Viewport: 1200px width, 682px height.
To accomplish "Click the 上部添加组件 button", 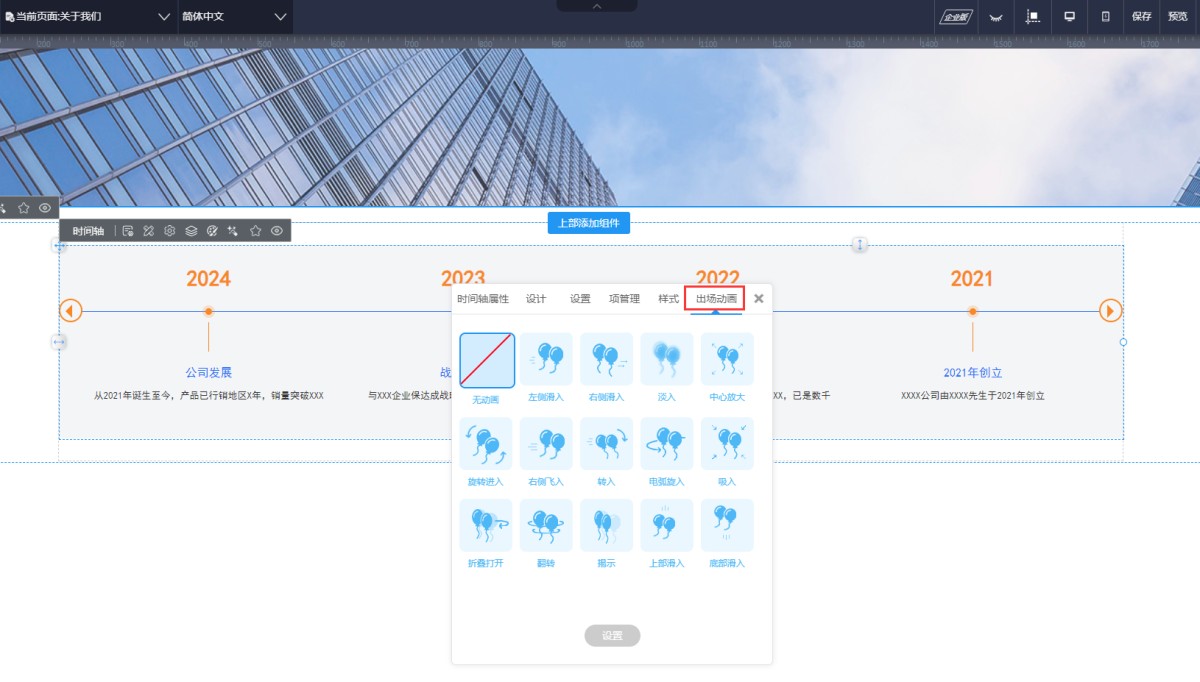I will pos(589,223).
